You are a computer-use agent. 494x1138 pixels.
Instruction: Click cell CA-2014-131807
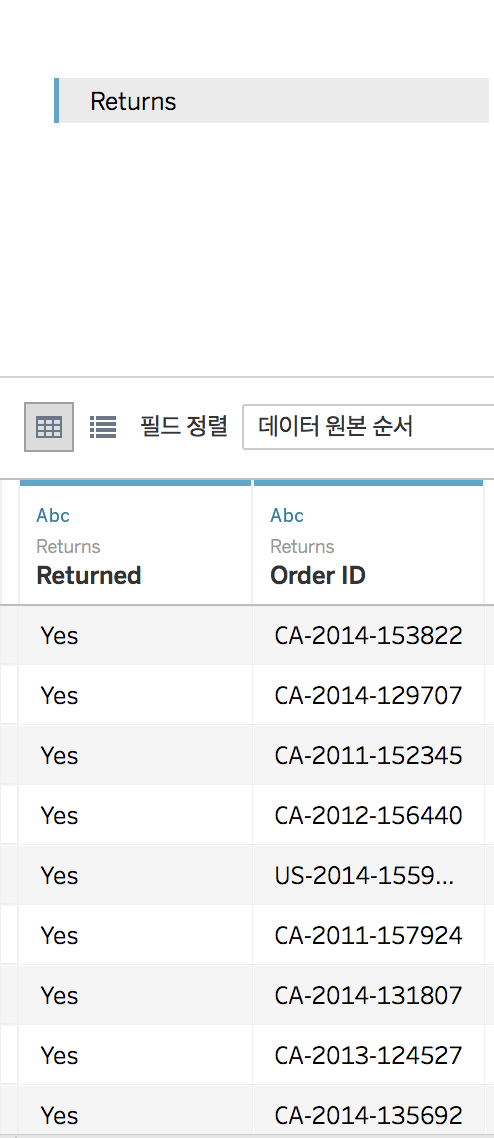point(368,995)
